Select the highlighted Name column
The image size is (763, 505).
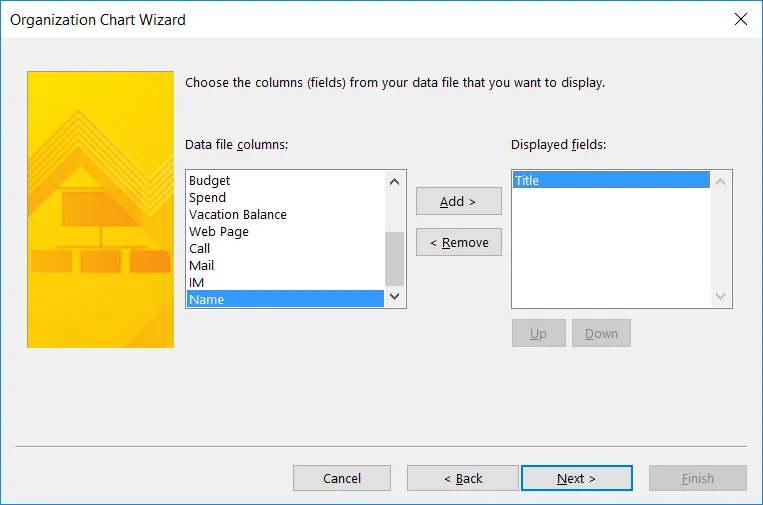[x=285, y=299]
